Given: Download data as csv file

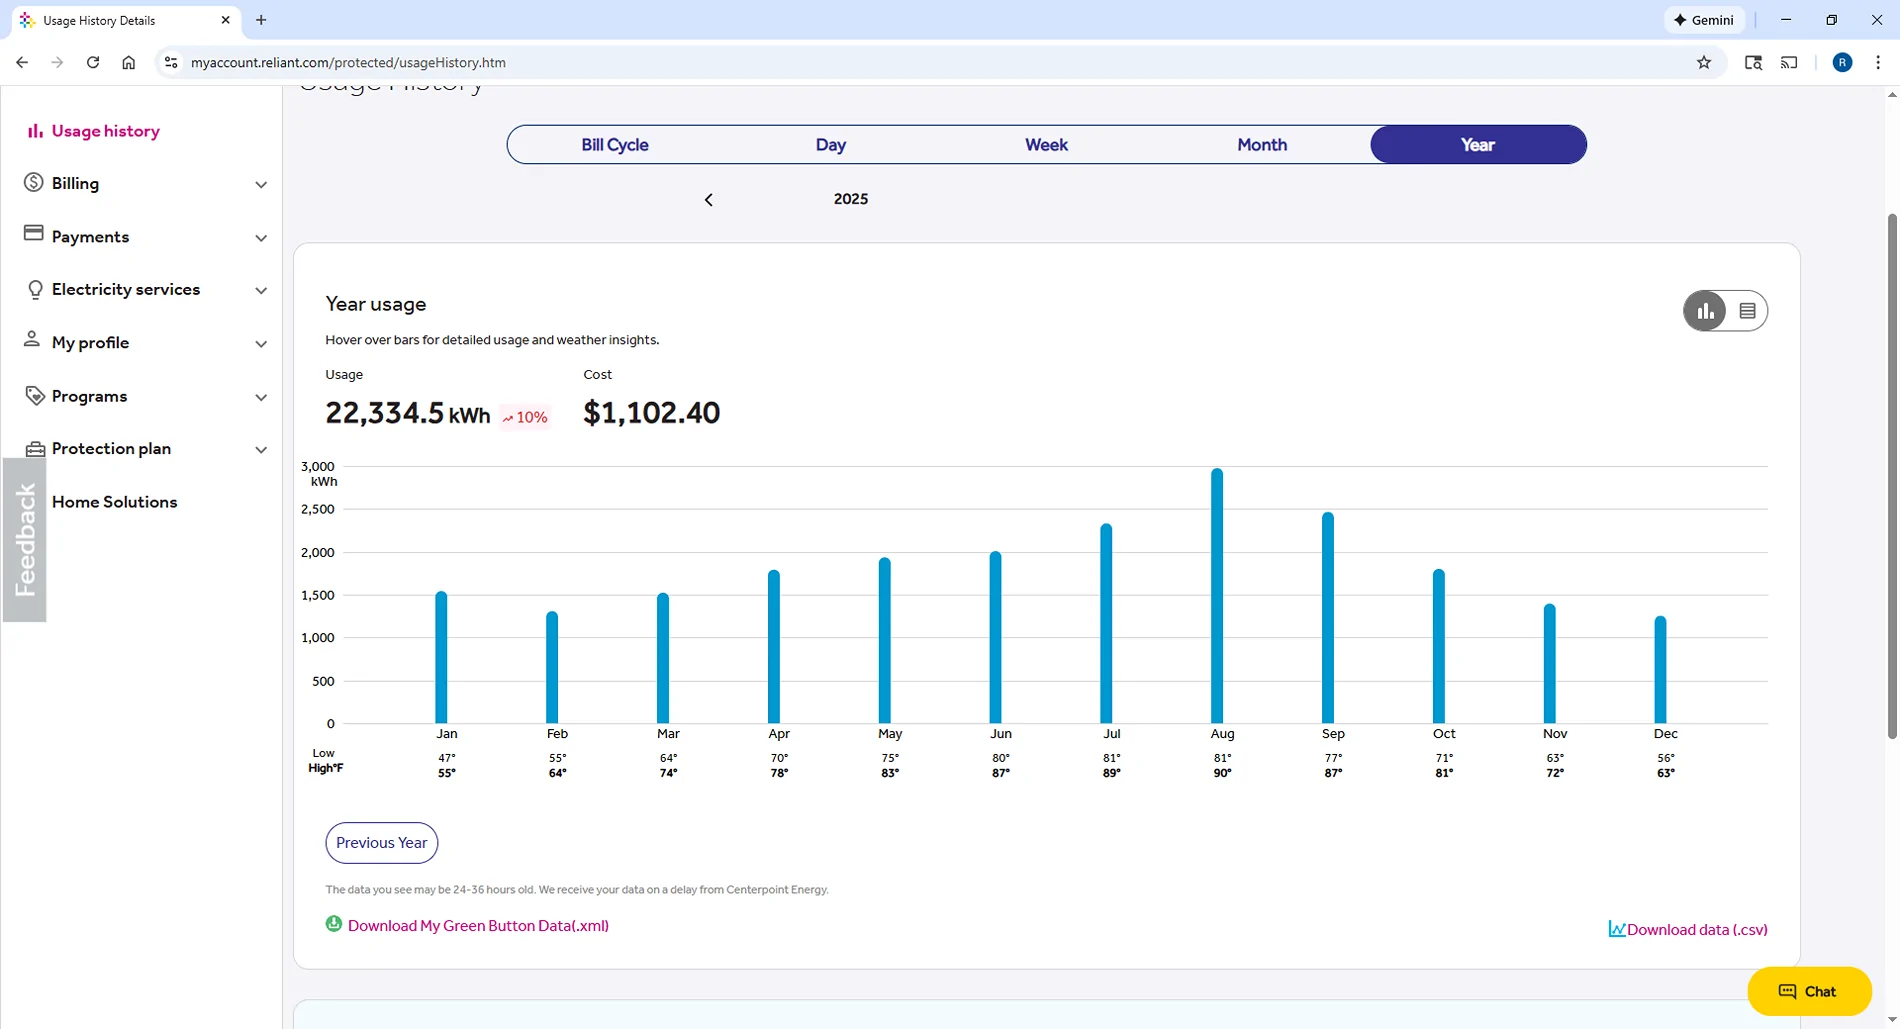Looking at the screenshot, I should 1696,930.
